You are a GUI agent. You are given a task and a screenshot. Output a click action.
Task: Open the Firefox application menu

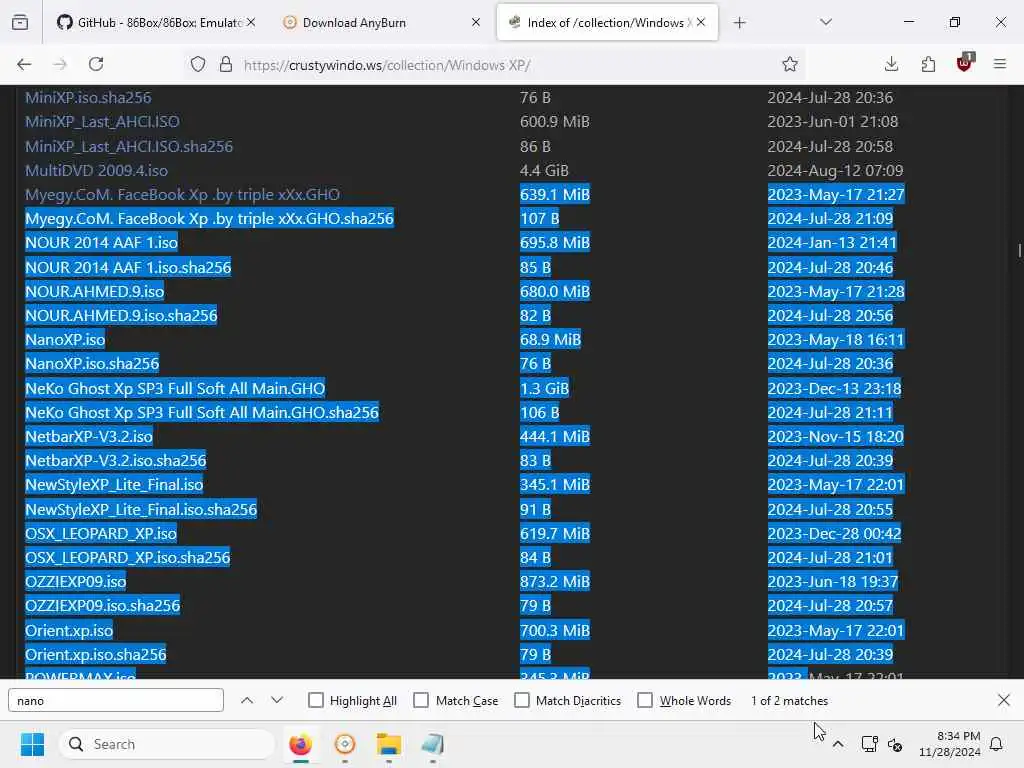[1000, 64]
